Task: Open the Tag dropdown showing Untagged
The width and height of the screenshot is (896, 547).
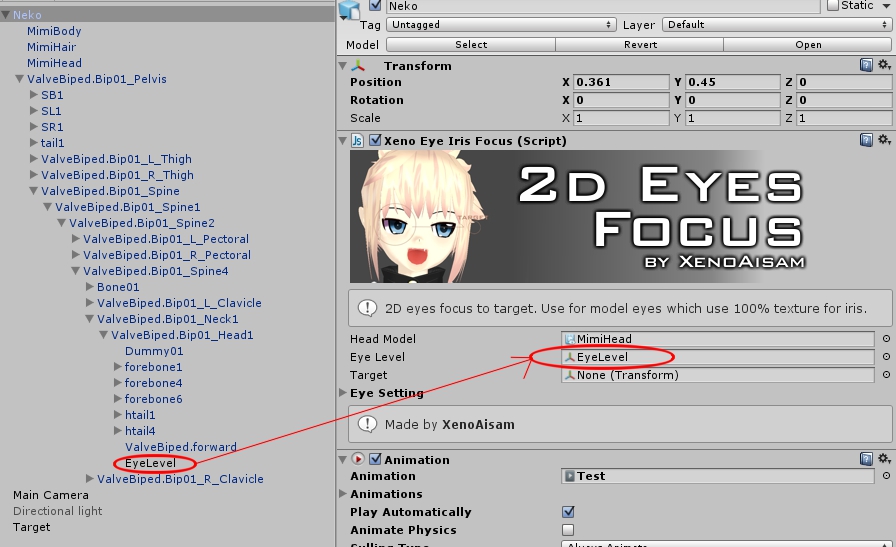Action: click(501, 24)
